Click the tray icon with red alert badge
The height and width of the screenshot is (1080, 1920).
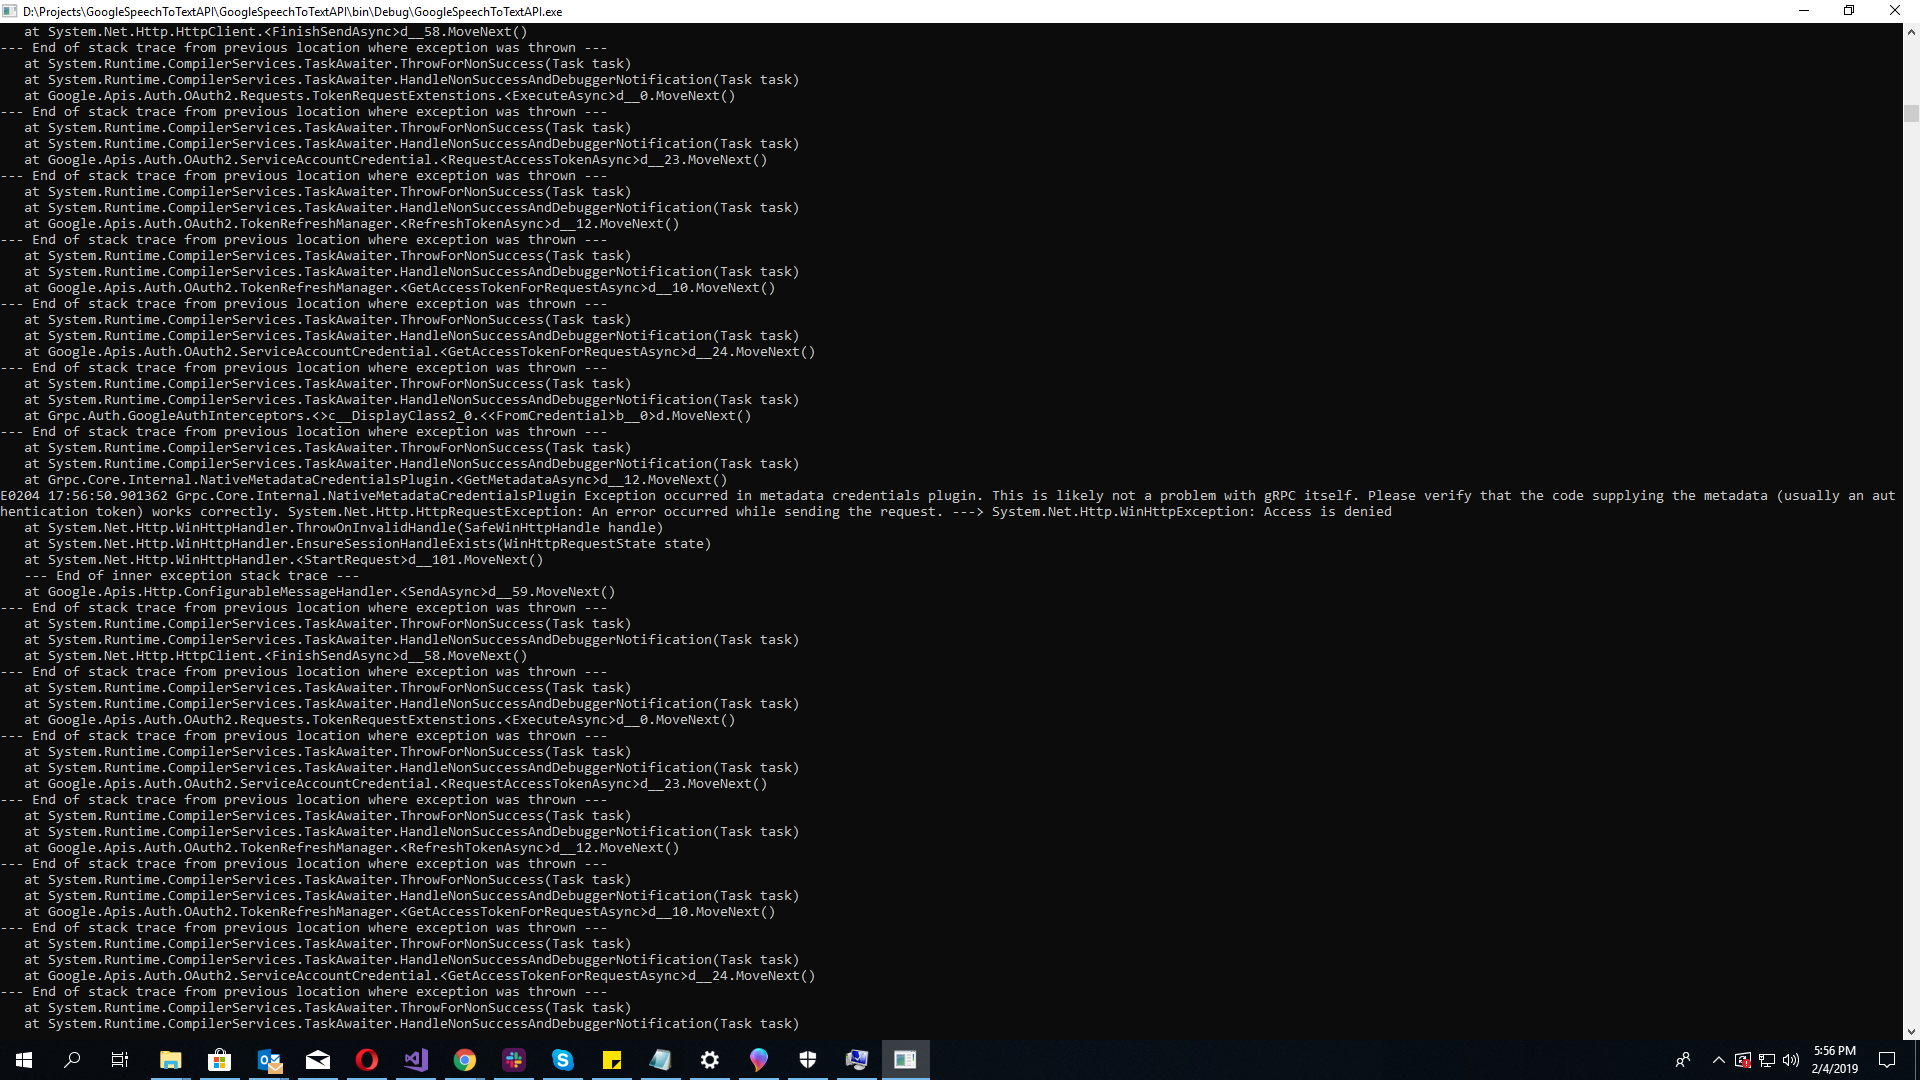(x=1743, y=1060)
